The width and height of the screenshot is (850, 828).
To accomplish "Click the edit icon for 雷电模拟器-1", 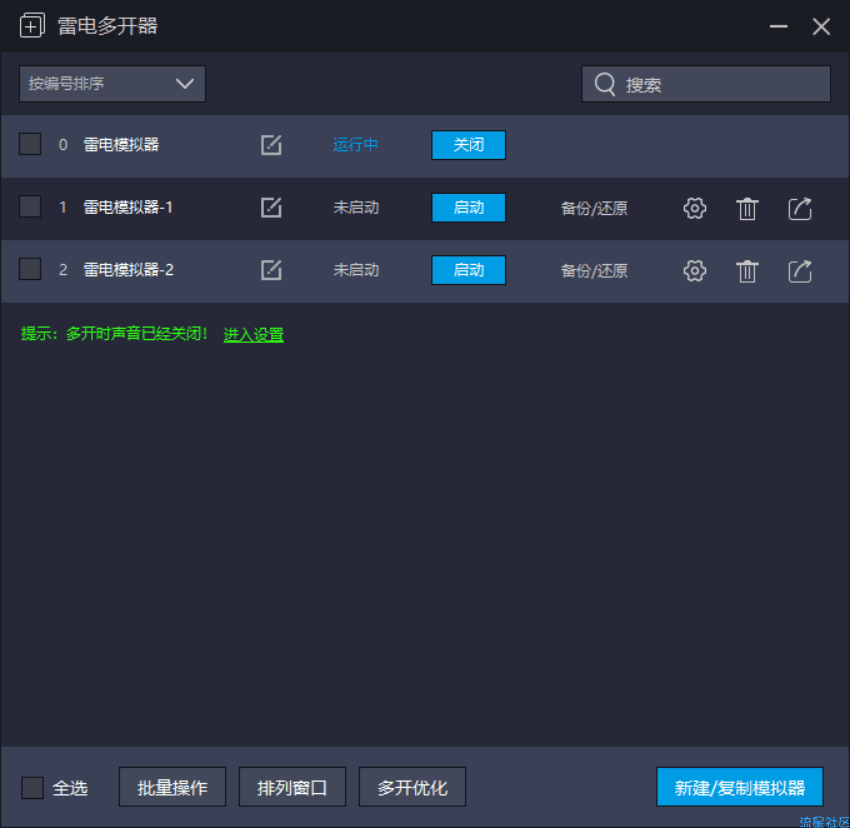I will [x=271, y=207].
